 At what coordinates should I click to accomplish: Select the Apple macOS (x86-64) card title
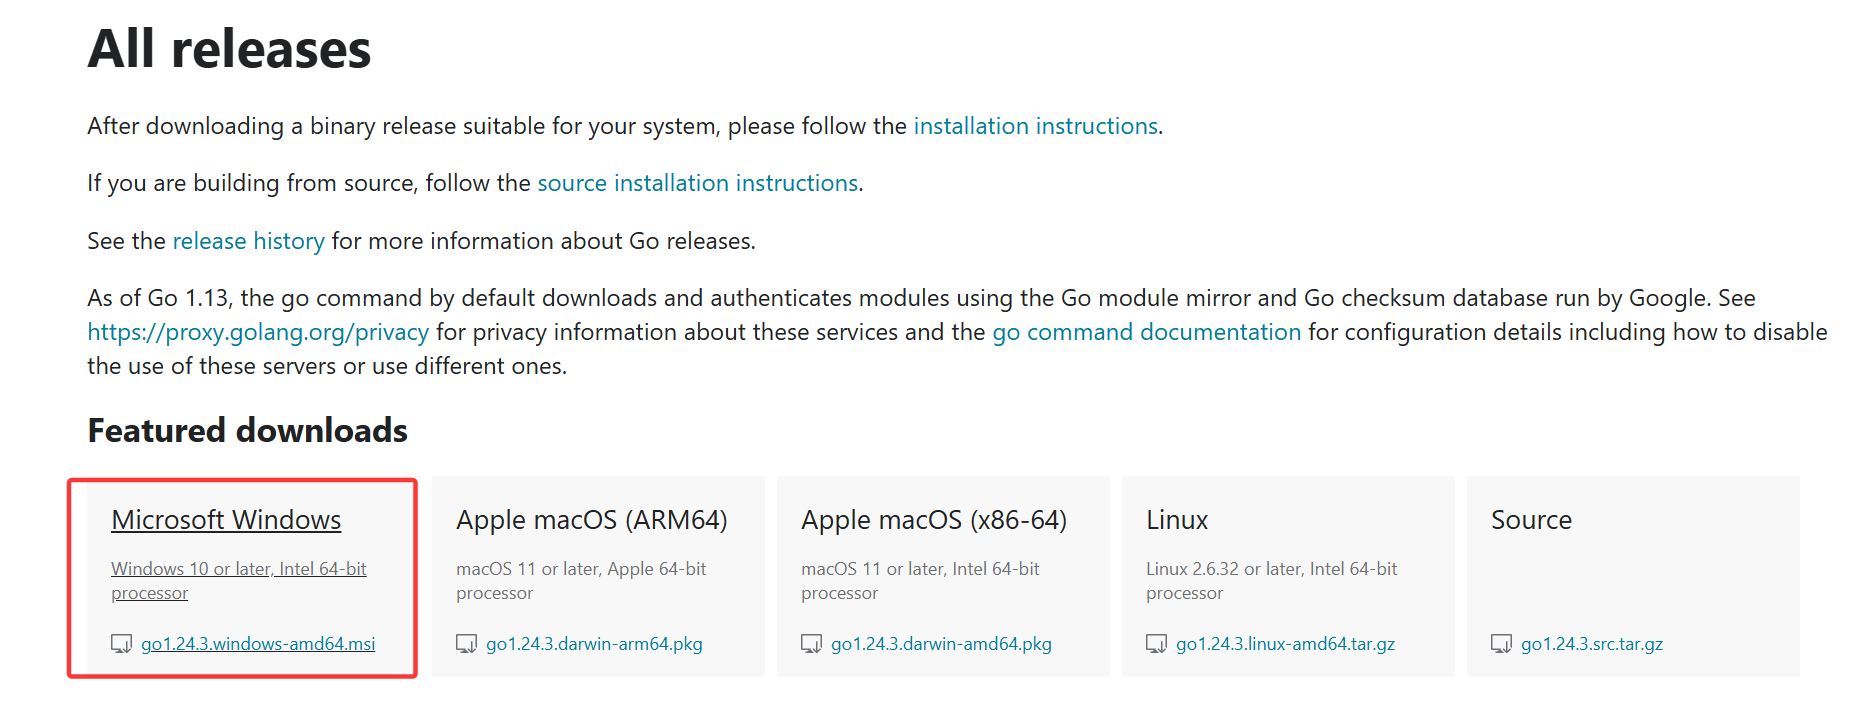(934, 520)
